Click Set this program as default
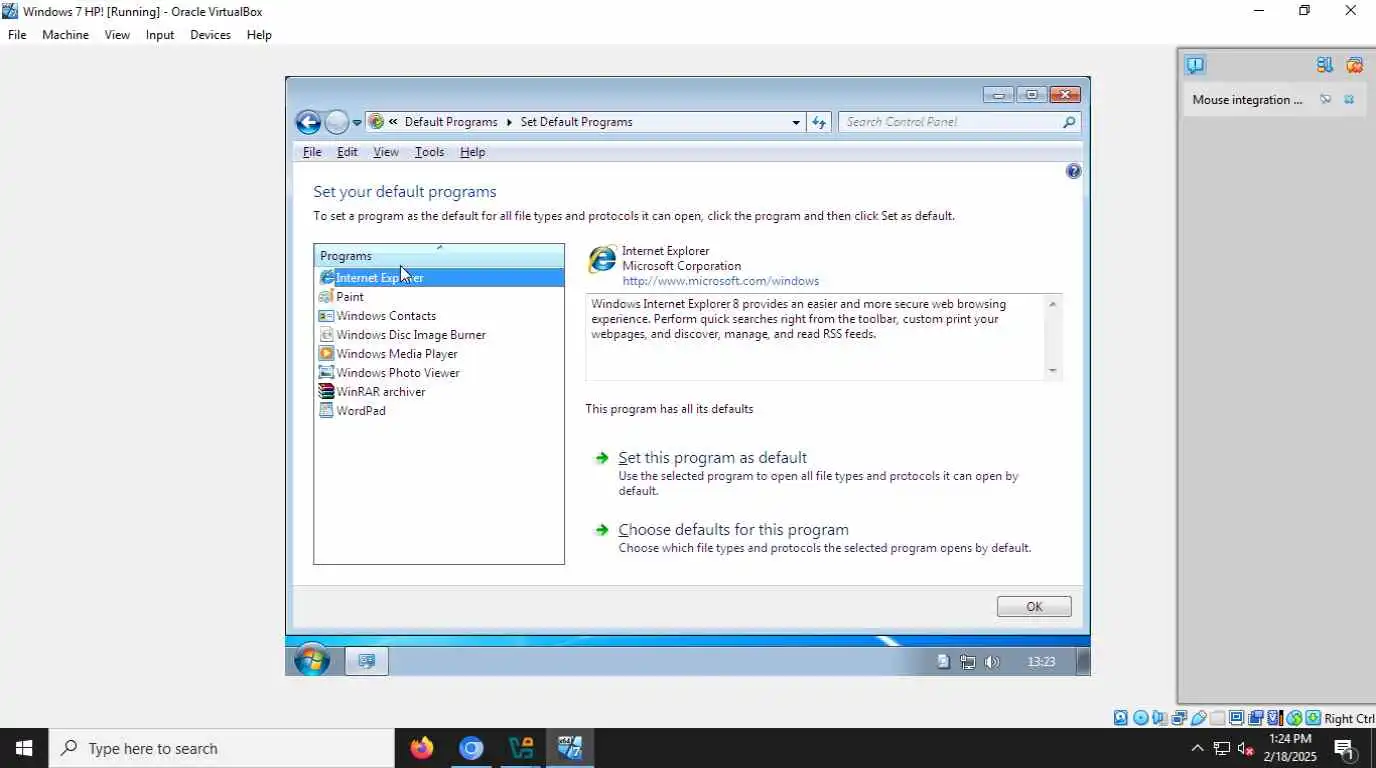 712,458
